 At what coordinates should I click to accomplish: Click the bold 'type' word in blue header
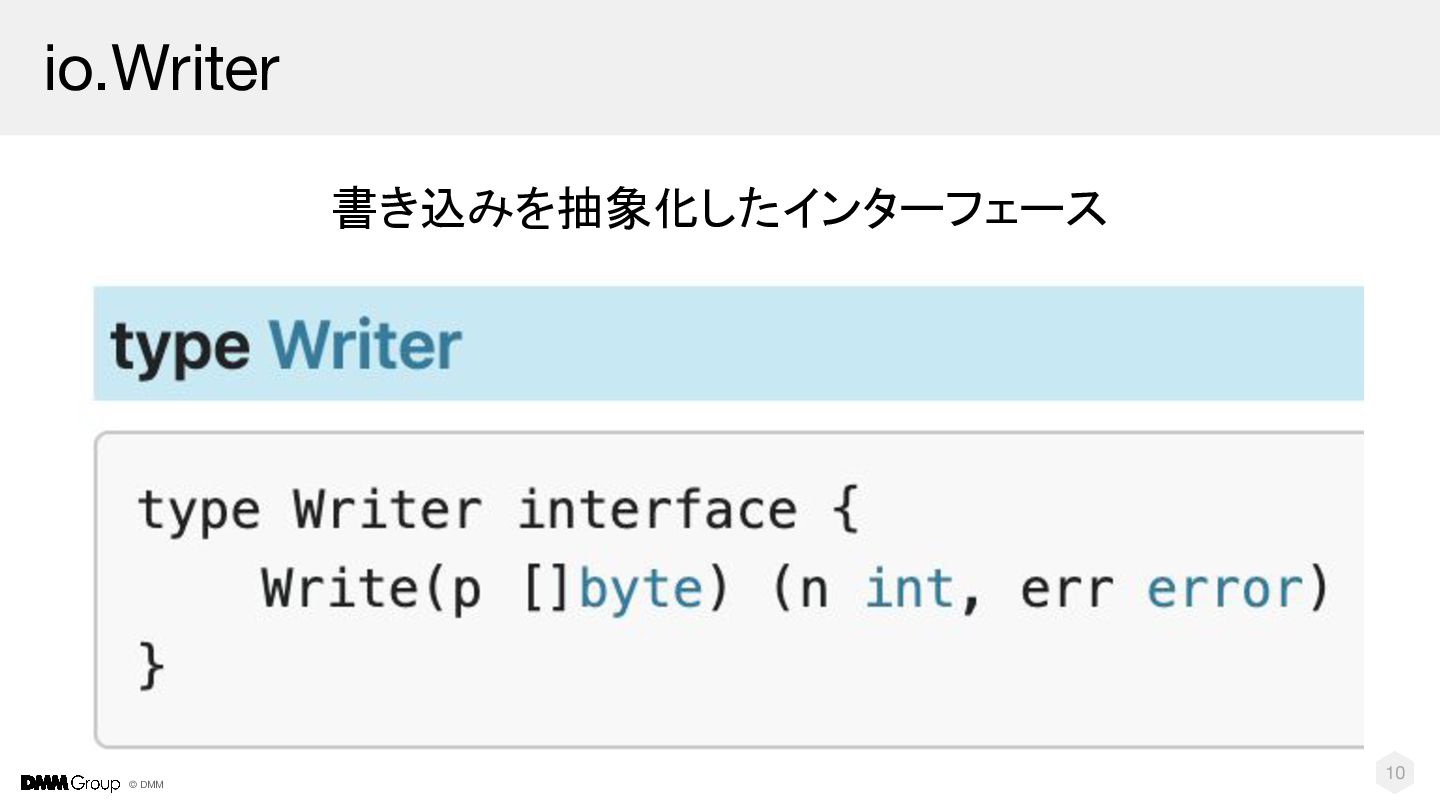click(x=180, y=348)
